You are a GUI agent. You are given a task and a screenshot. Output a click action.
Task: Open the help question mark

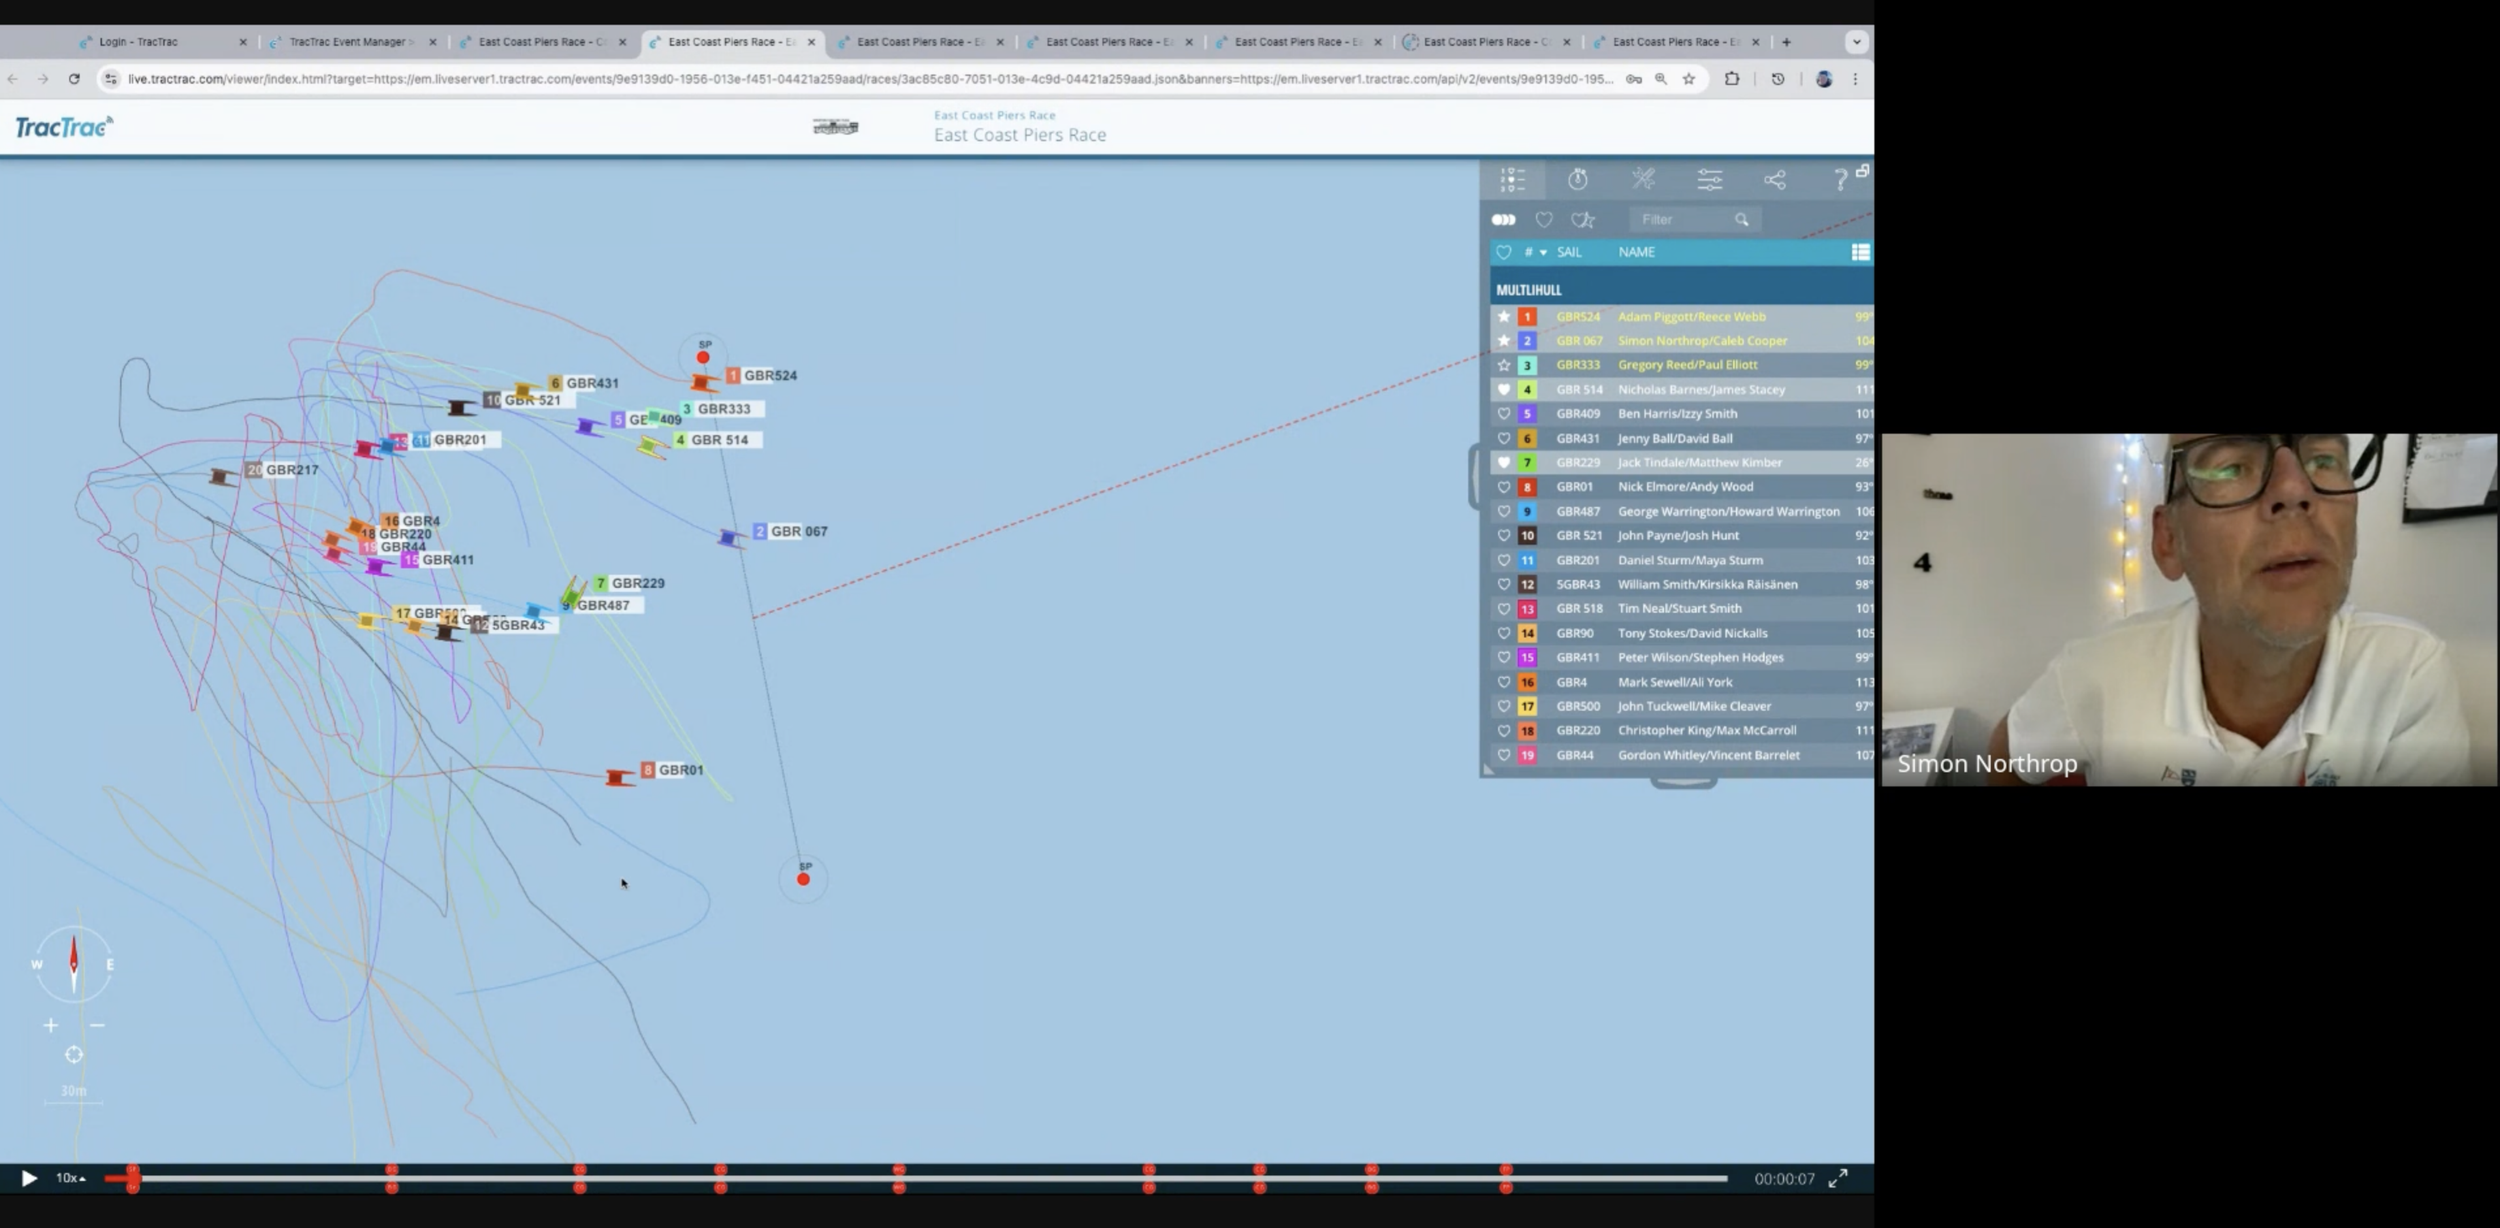coord(1840,180)
